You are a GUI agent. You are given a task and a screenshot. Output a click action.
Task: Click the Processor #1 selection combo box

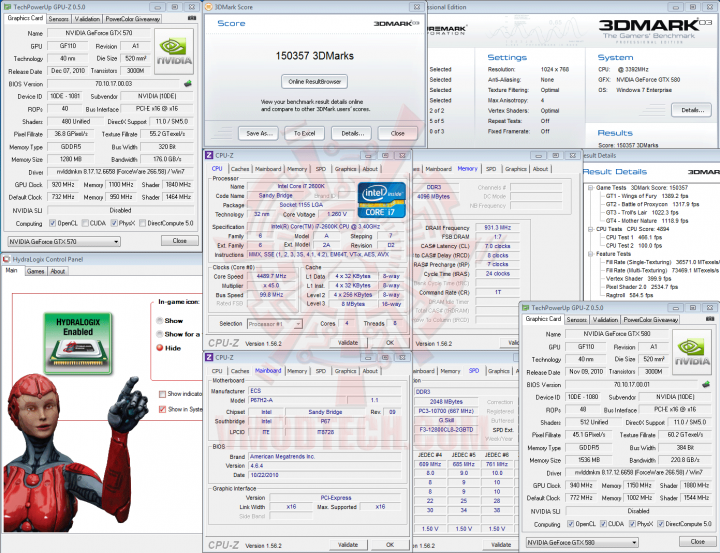click(x=275, y=324)
